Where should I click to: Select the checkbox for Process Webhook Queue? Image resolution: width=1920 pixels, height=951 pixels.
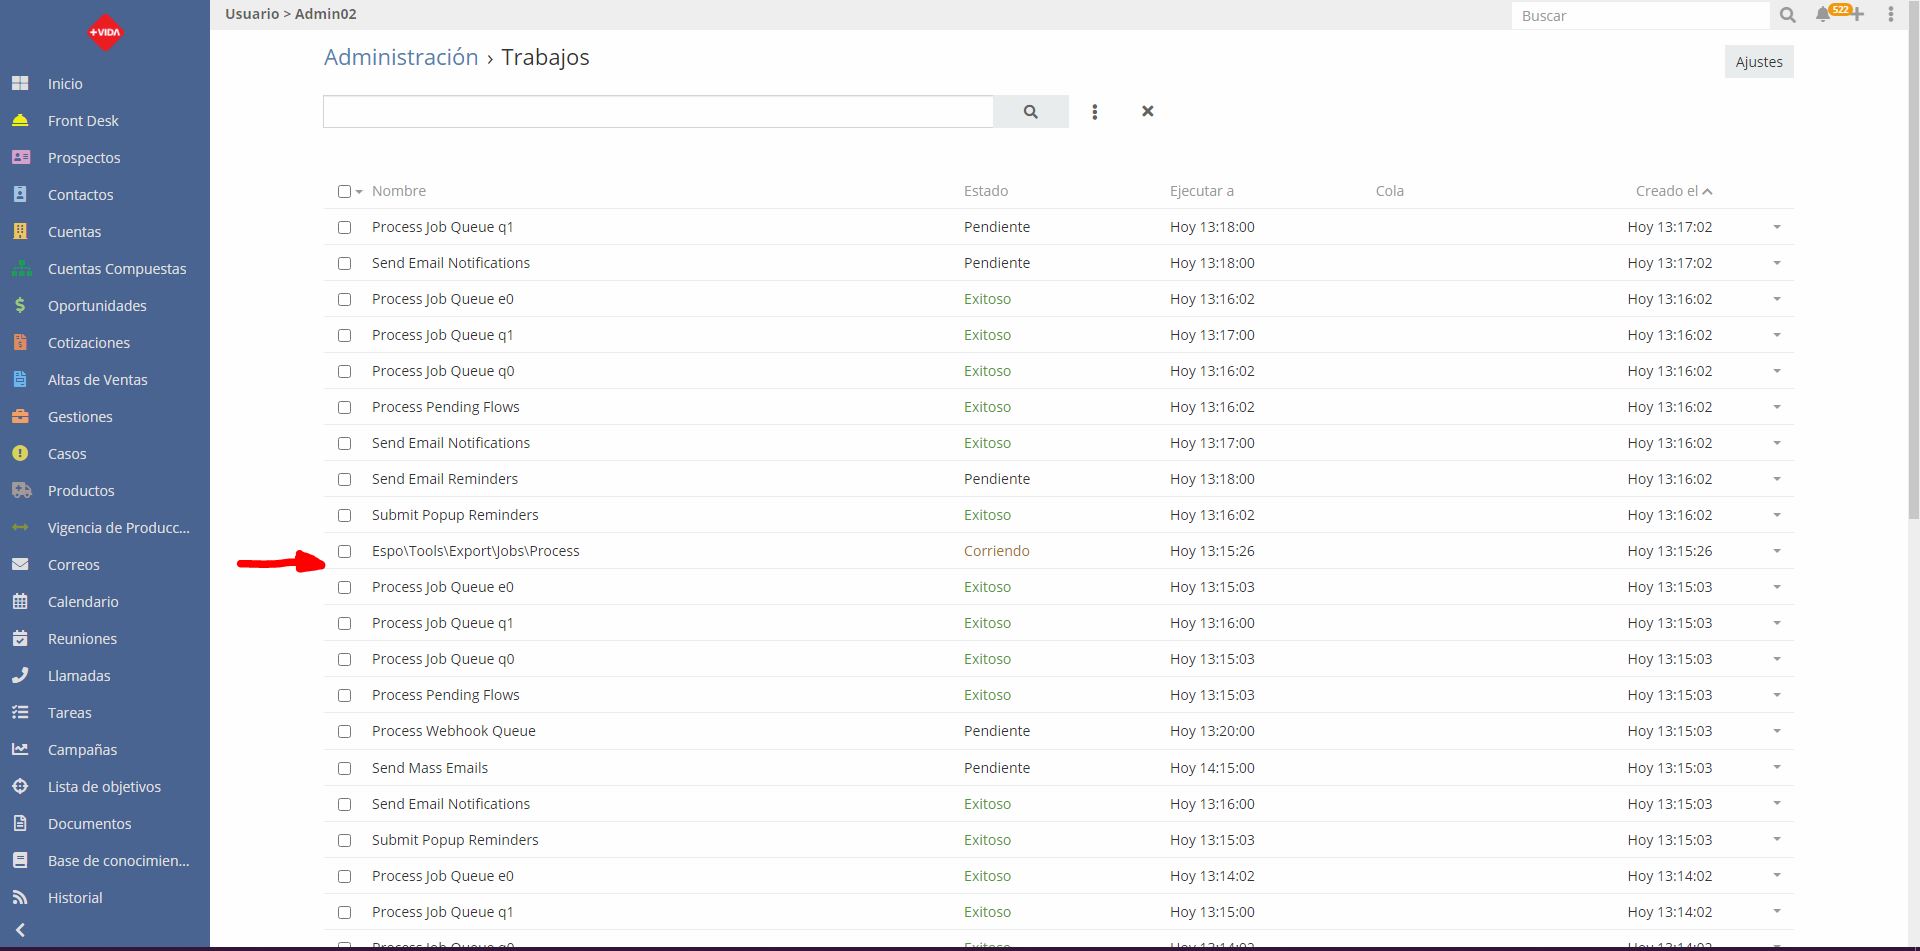point(345,731)
